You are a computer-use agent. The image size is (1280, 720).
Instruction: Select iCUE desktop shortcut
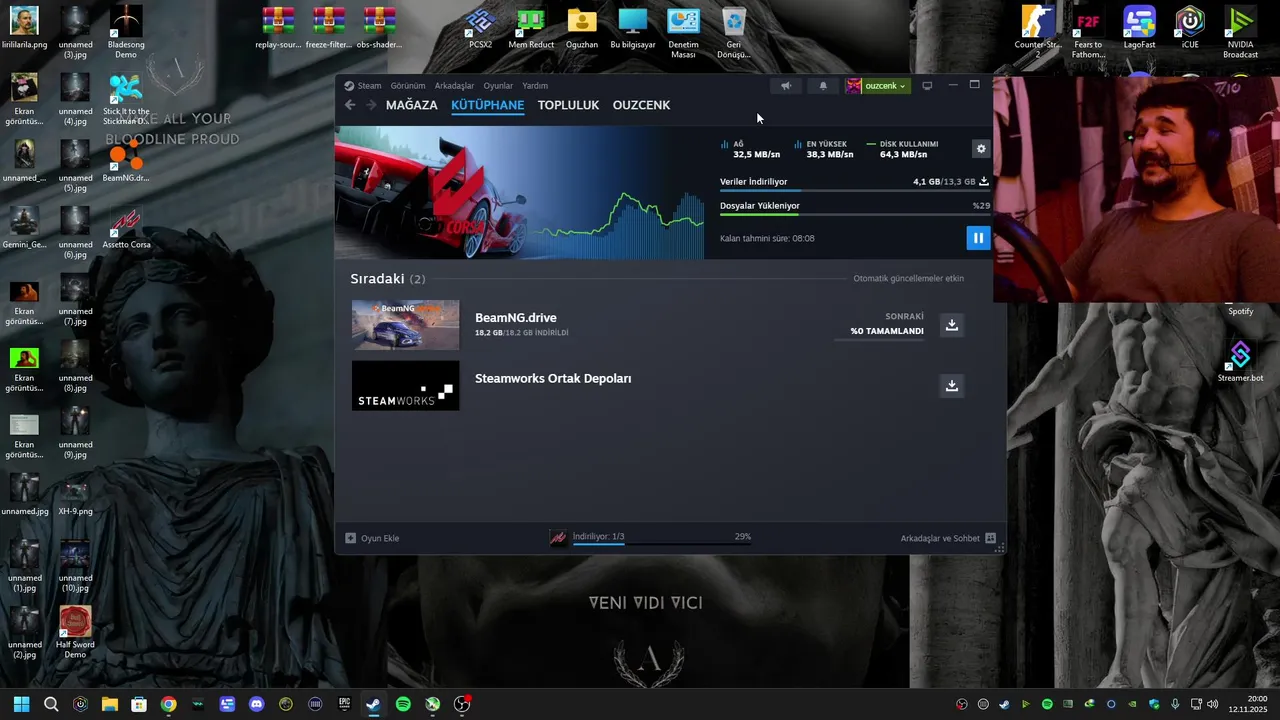[1190, 29]
